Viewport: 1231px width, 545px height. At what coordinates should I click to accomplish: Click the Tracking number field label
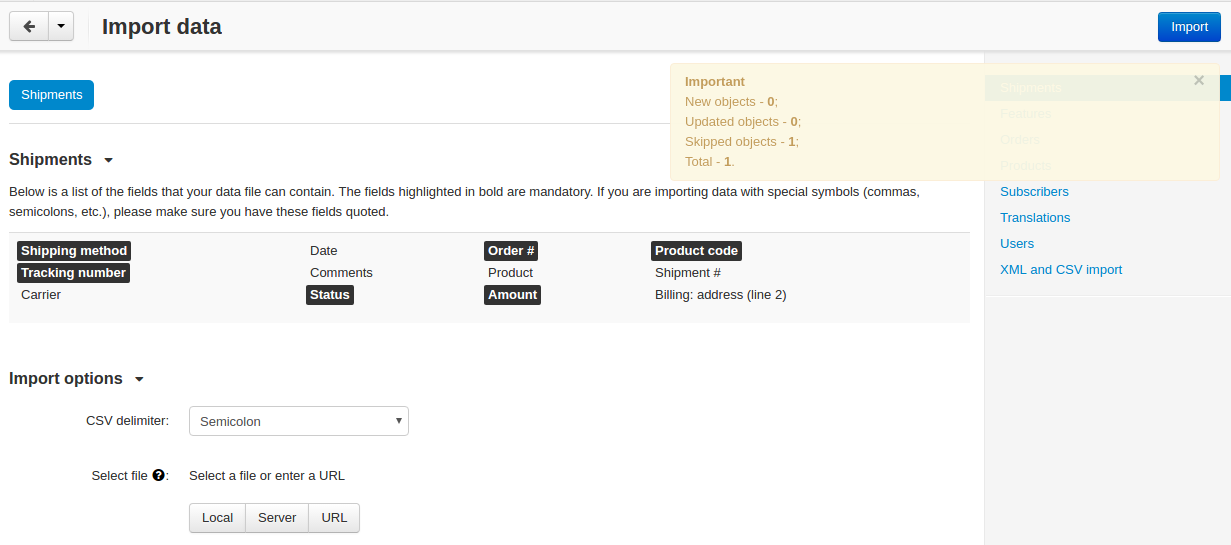tap(73, 273)
